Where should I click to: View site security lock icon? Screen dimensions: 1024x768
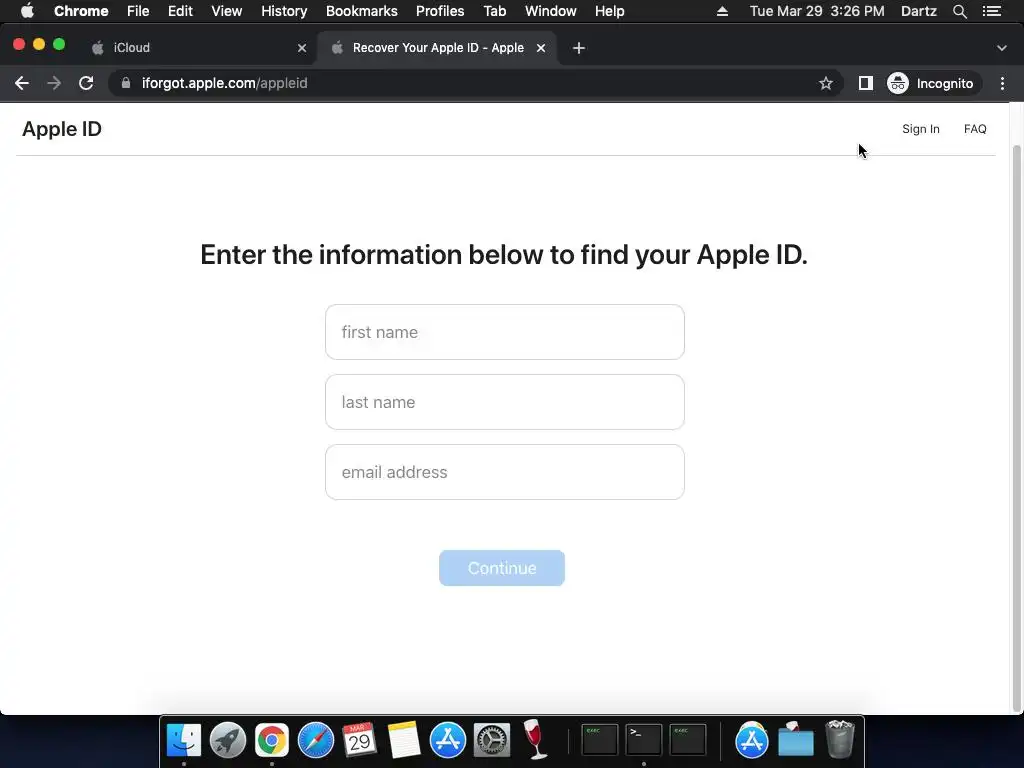coord(126,83)
